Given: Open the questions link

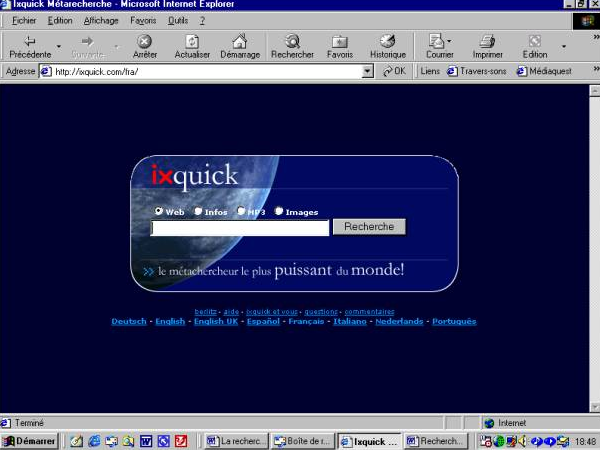Looking at the screenshot, I should tap(321, 311).
